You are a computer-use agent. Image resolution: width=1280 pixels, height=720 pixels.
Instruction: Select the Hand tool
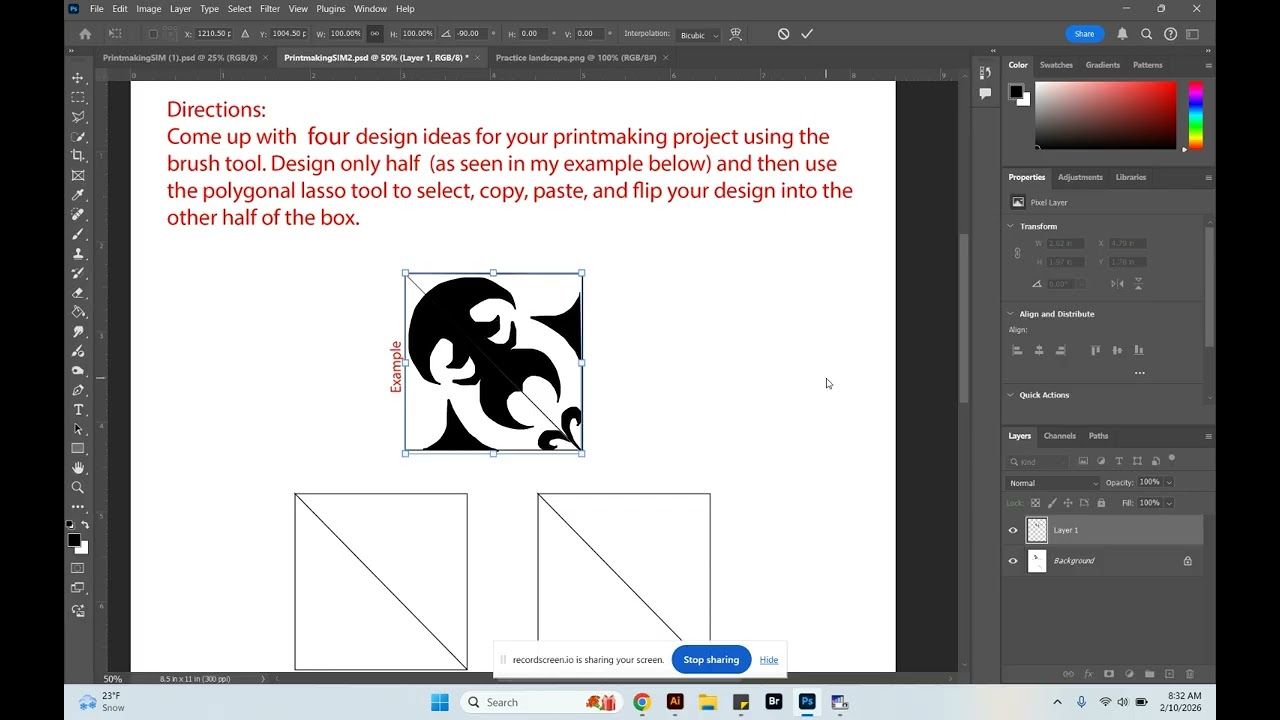click(x=78, y=468)
